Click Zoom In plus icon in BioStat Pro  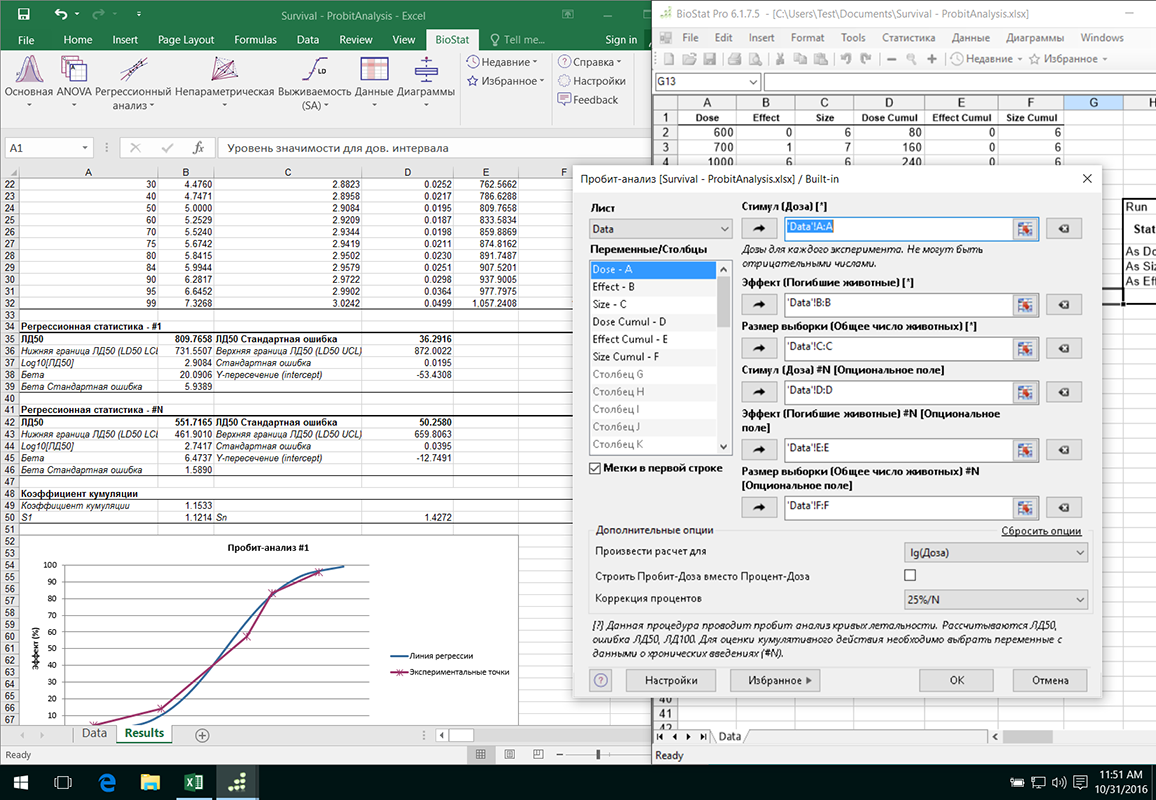932,59
